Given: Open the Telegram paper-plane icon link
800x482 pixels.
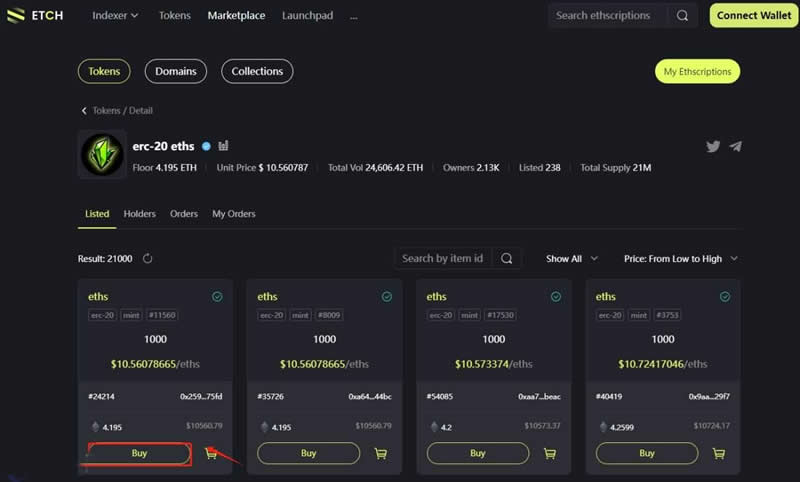Looking at the screenshot, I should pos(736,146).
